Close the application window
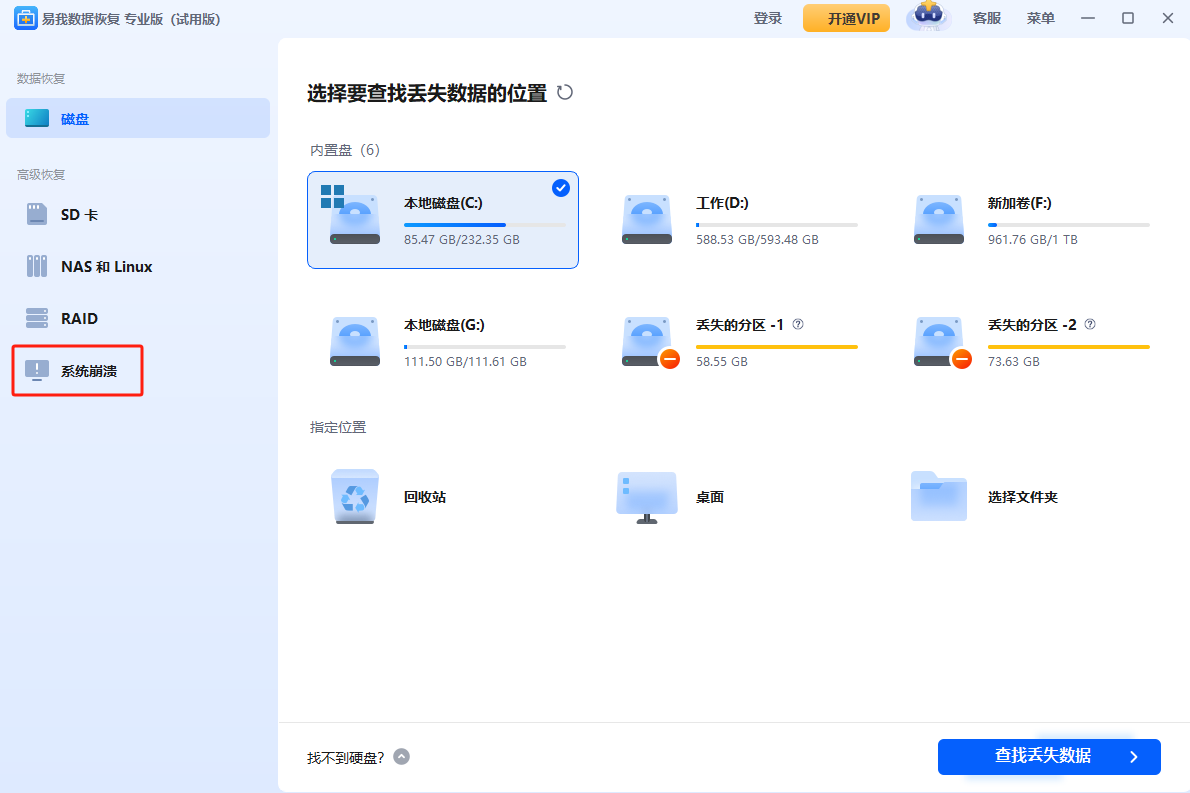The image size is (1190, 793). click(x=1168, y=18)
